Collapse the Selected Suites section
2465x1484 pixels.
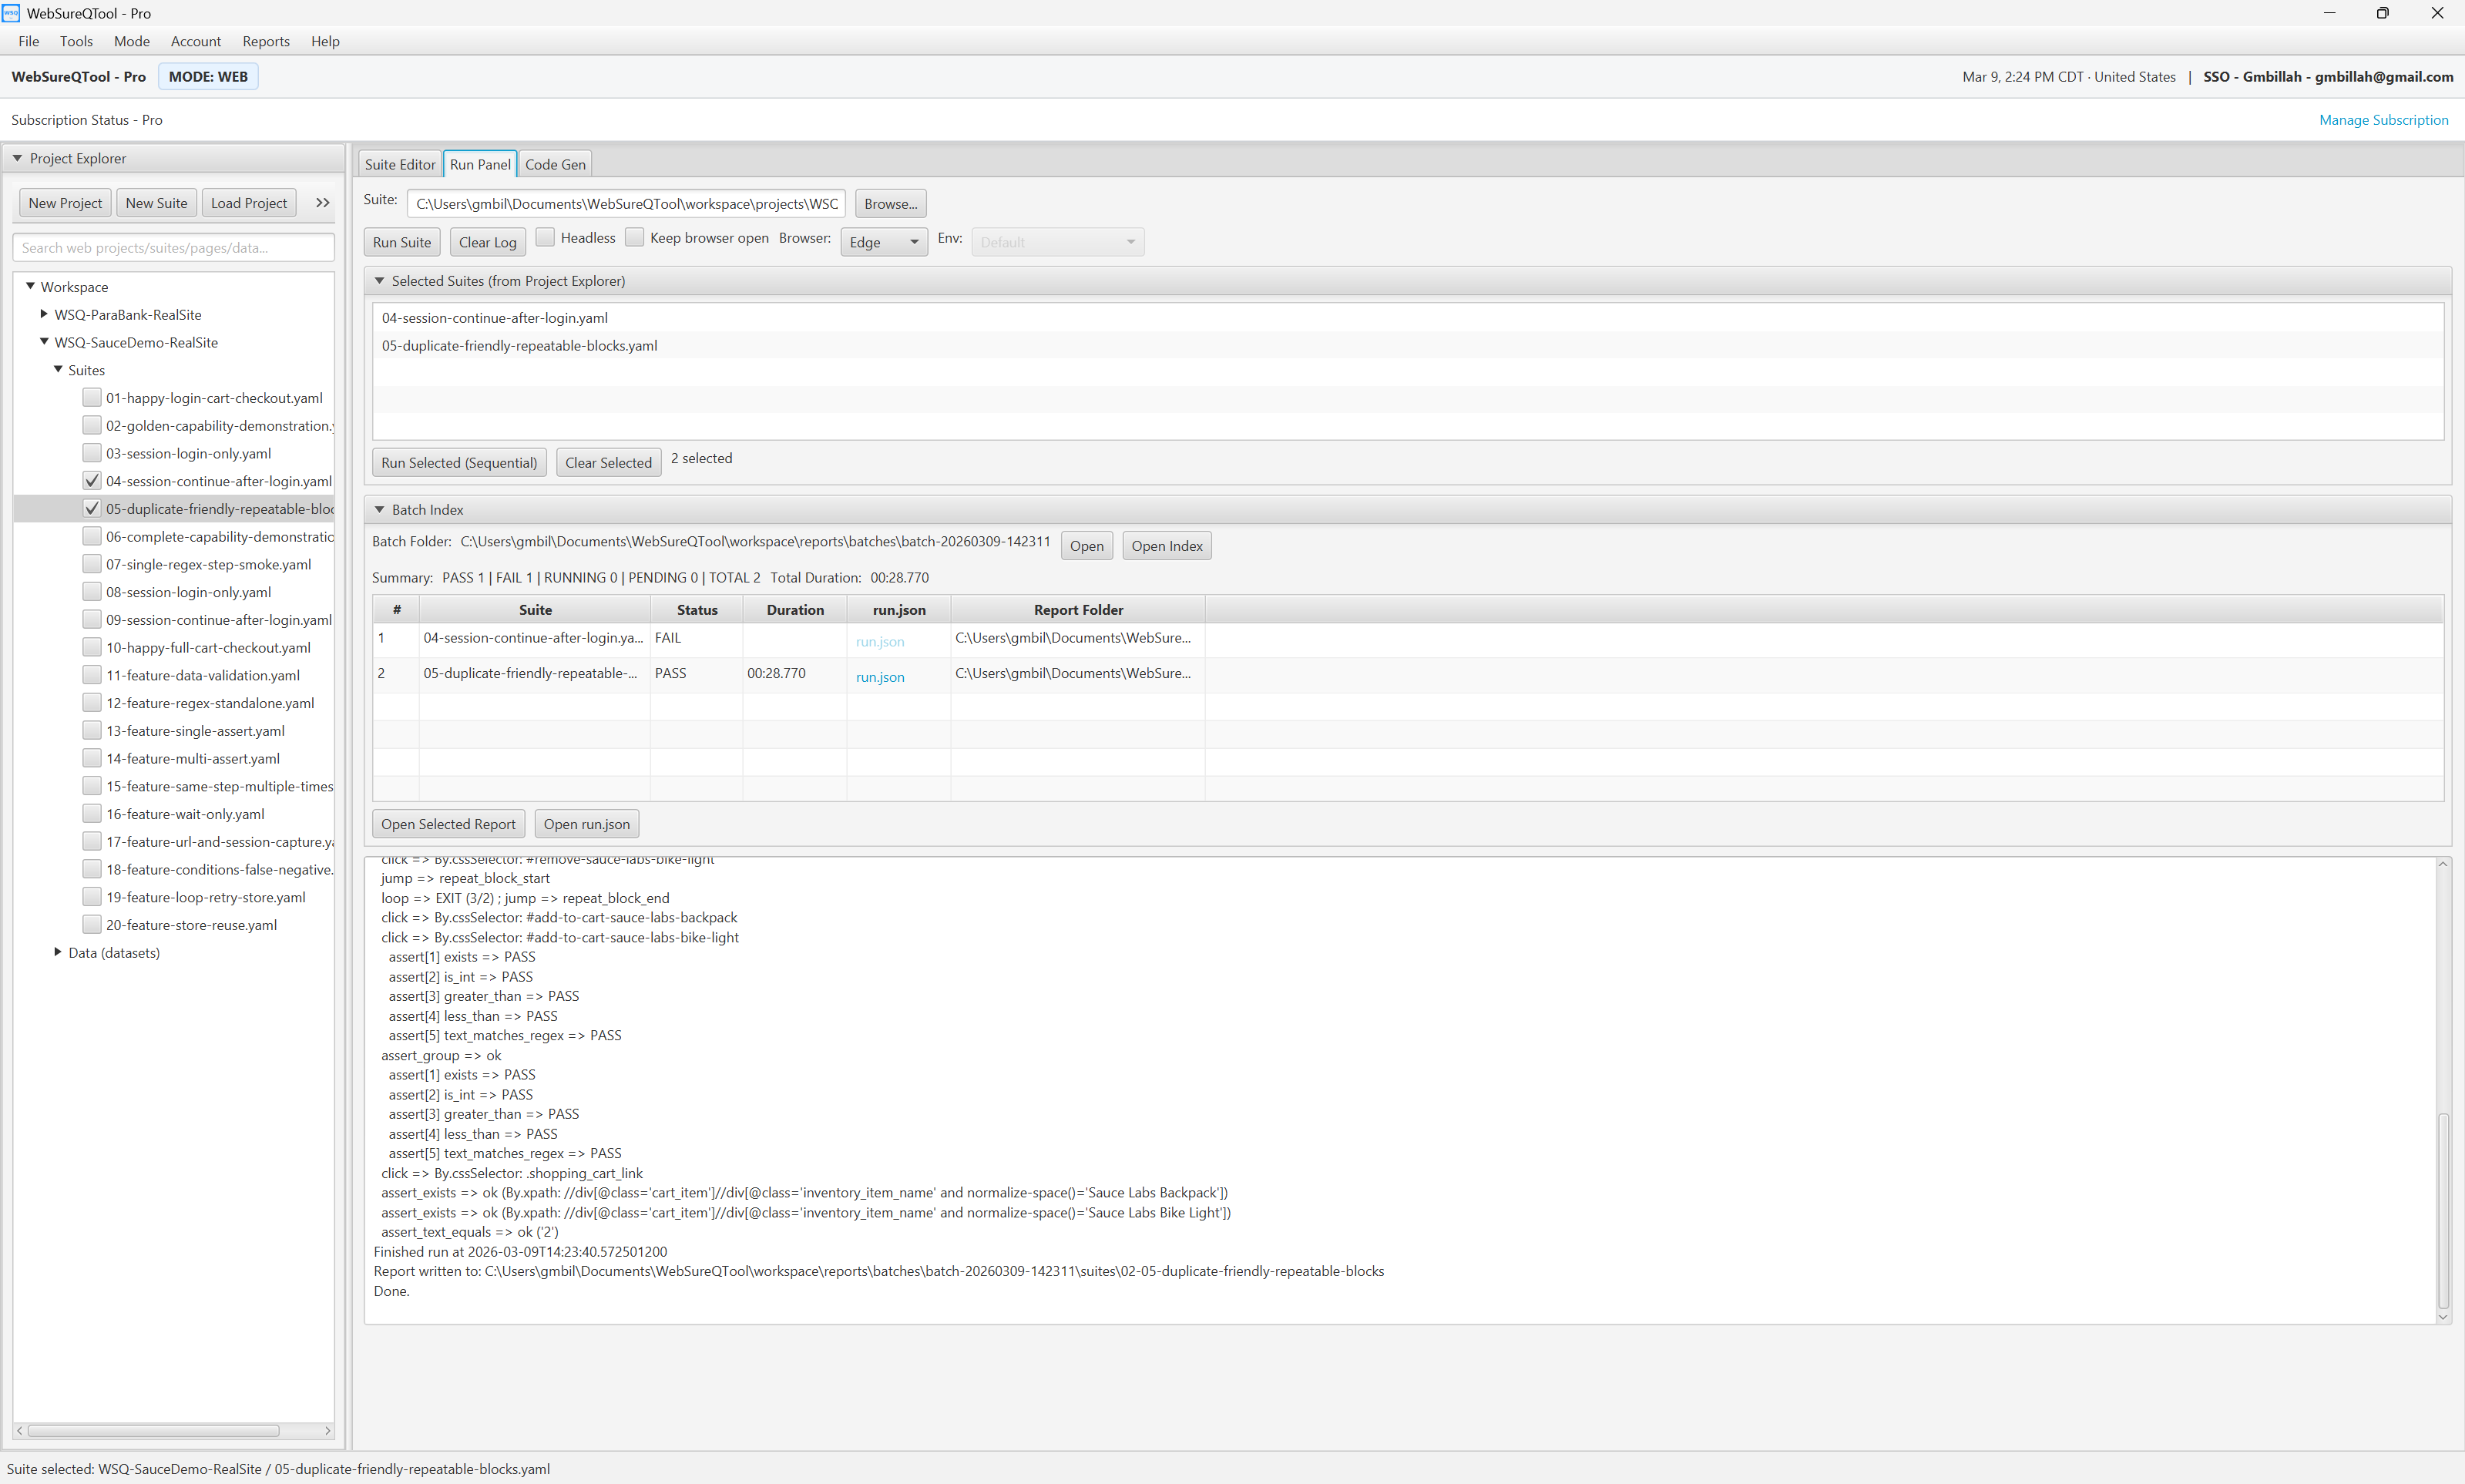(380, 281)
